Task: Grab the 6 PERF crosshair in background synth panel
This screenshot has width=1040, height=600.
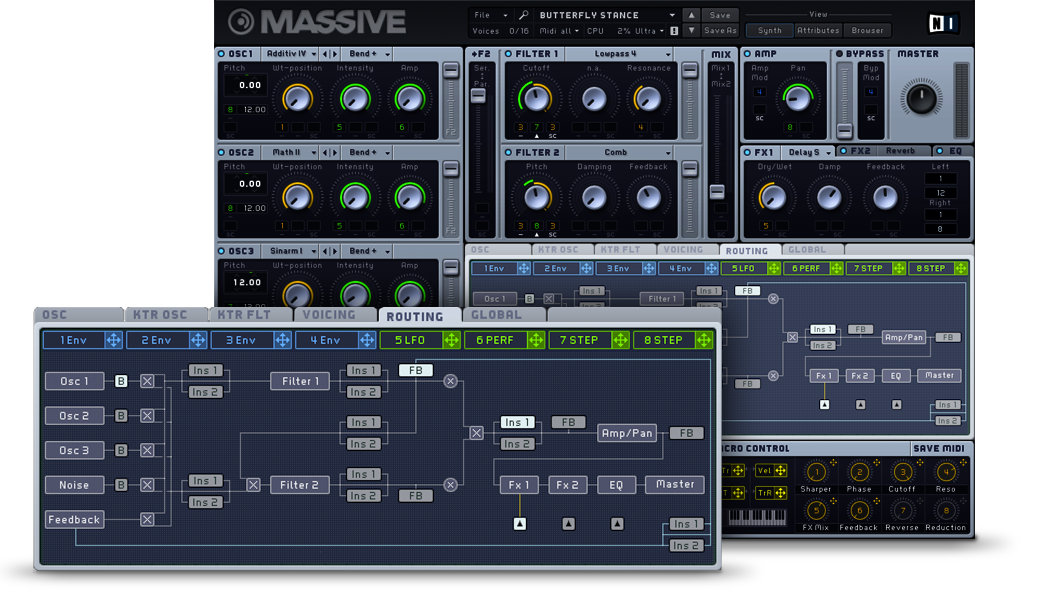Action: (x=836, y=269)
